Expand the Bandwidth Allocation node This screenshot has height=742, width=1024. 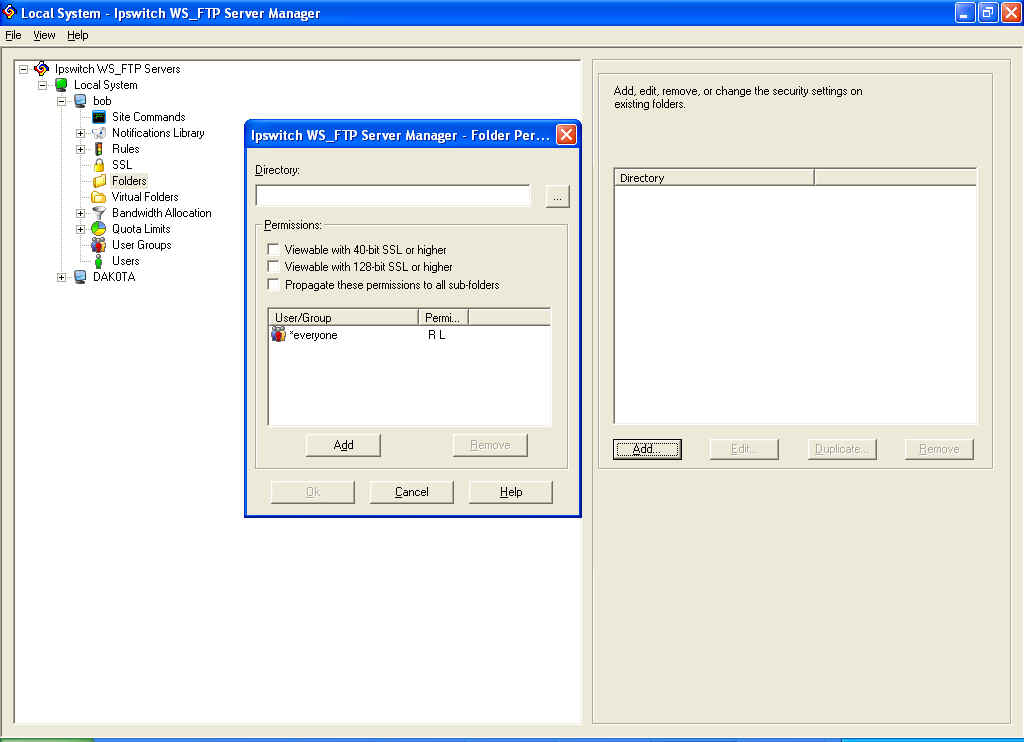[80, 213]
